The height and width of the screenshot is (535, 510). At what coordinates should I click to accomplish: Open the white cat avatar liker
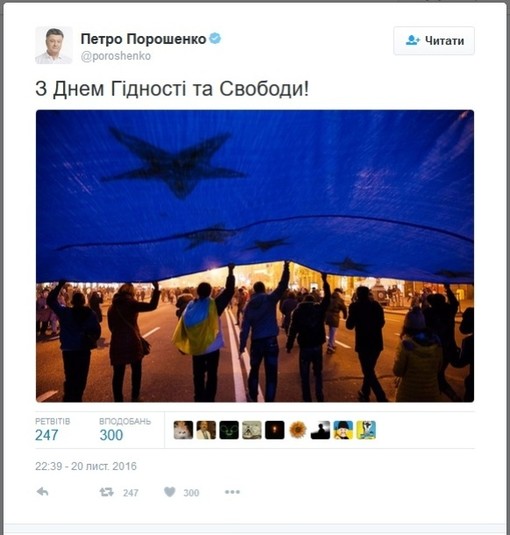183,430
